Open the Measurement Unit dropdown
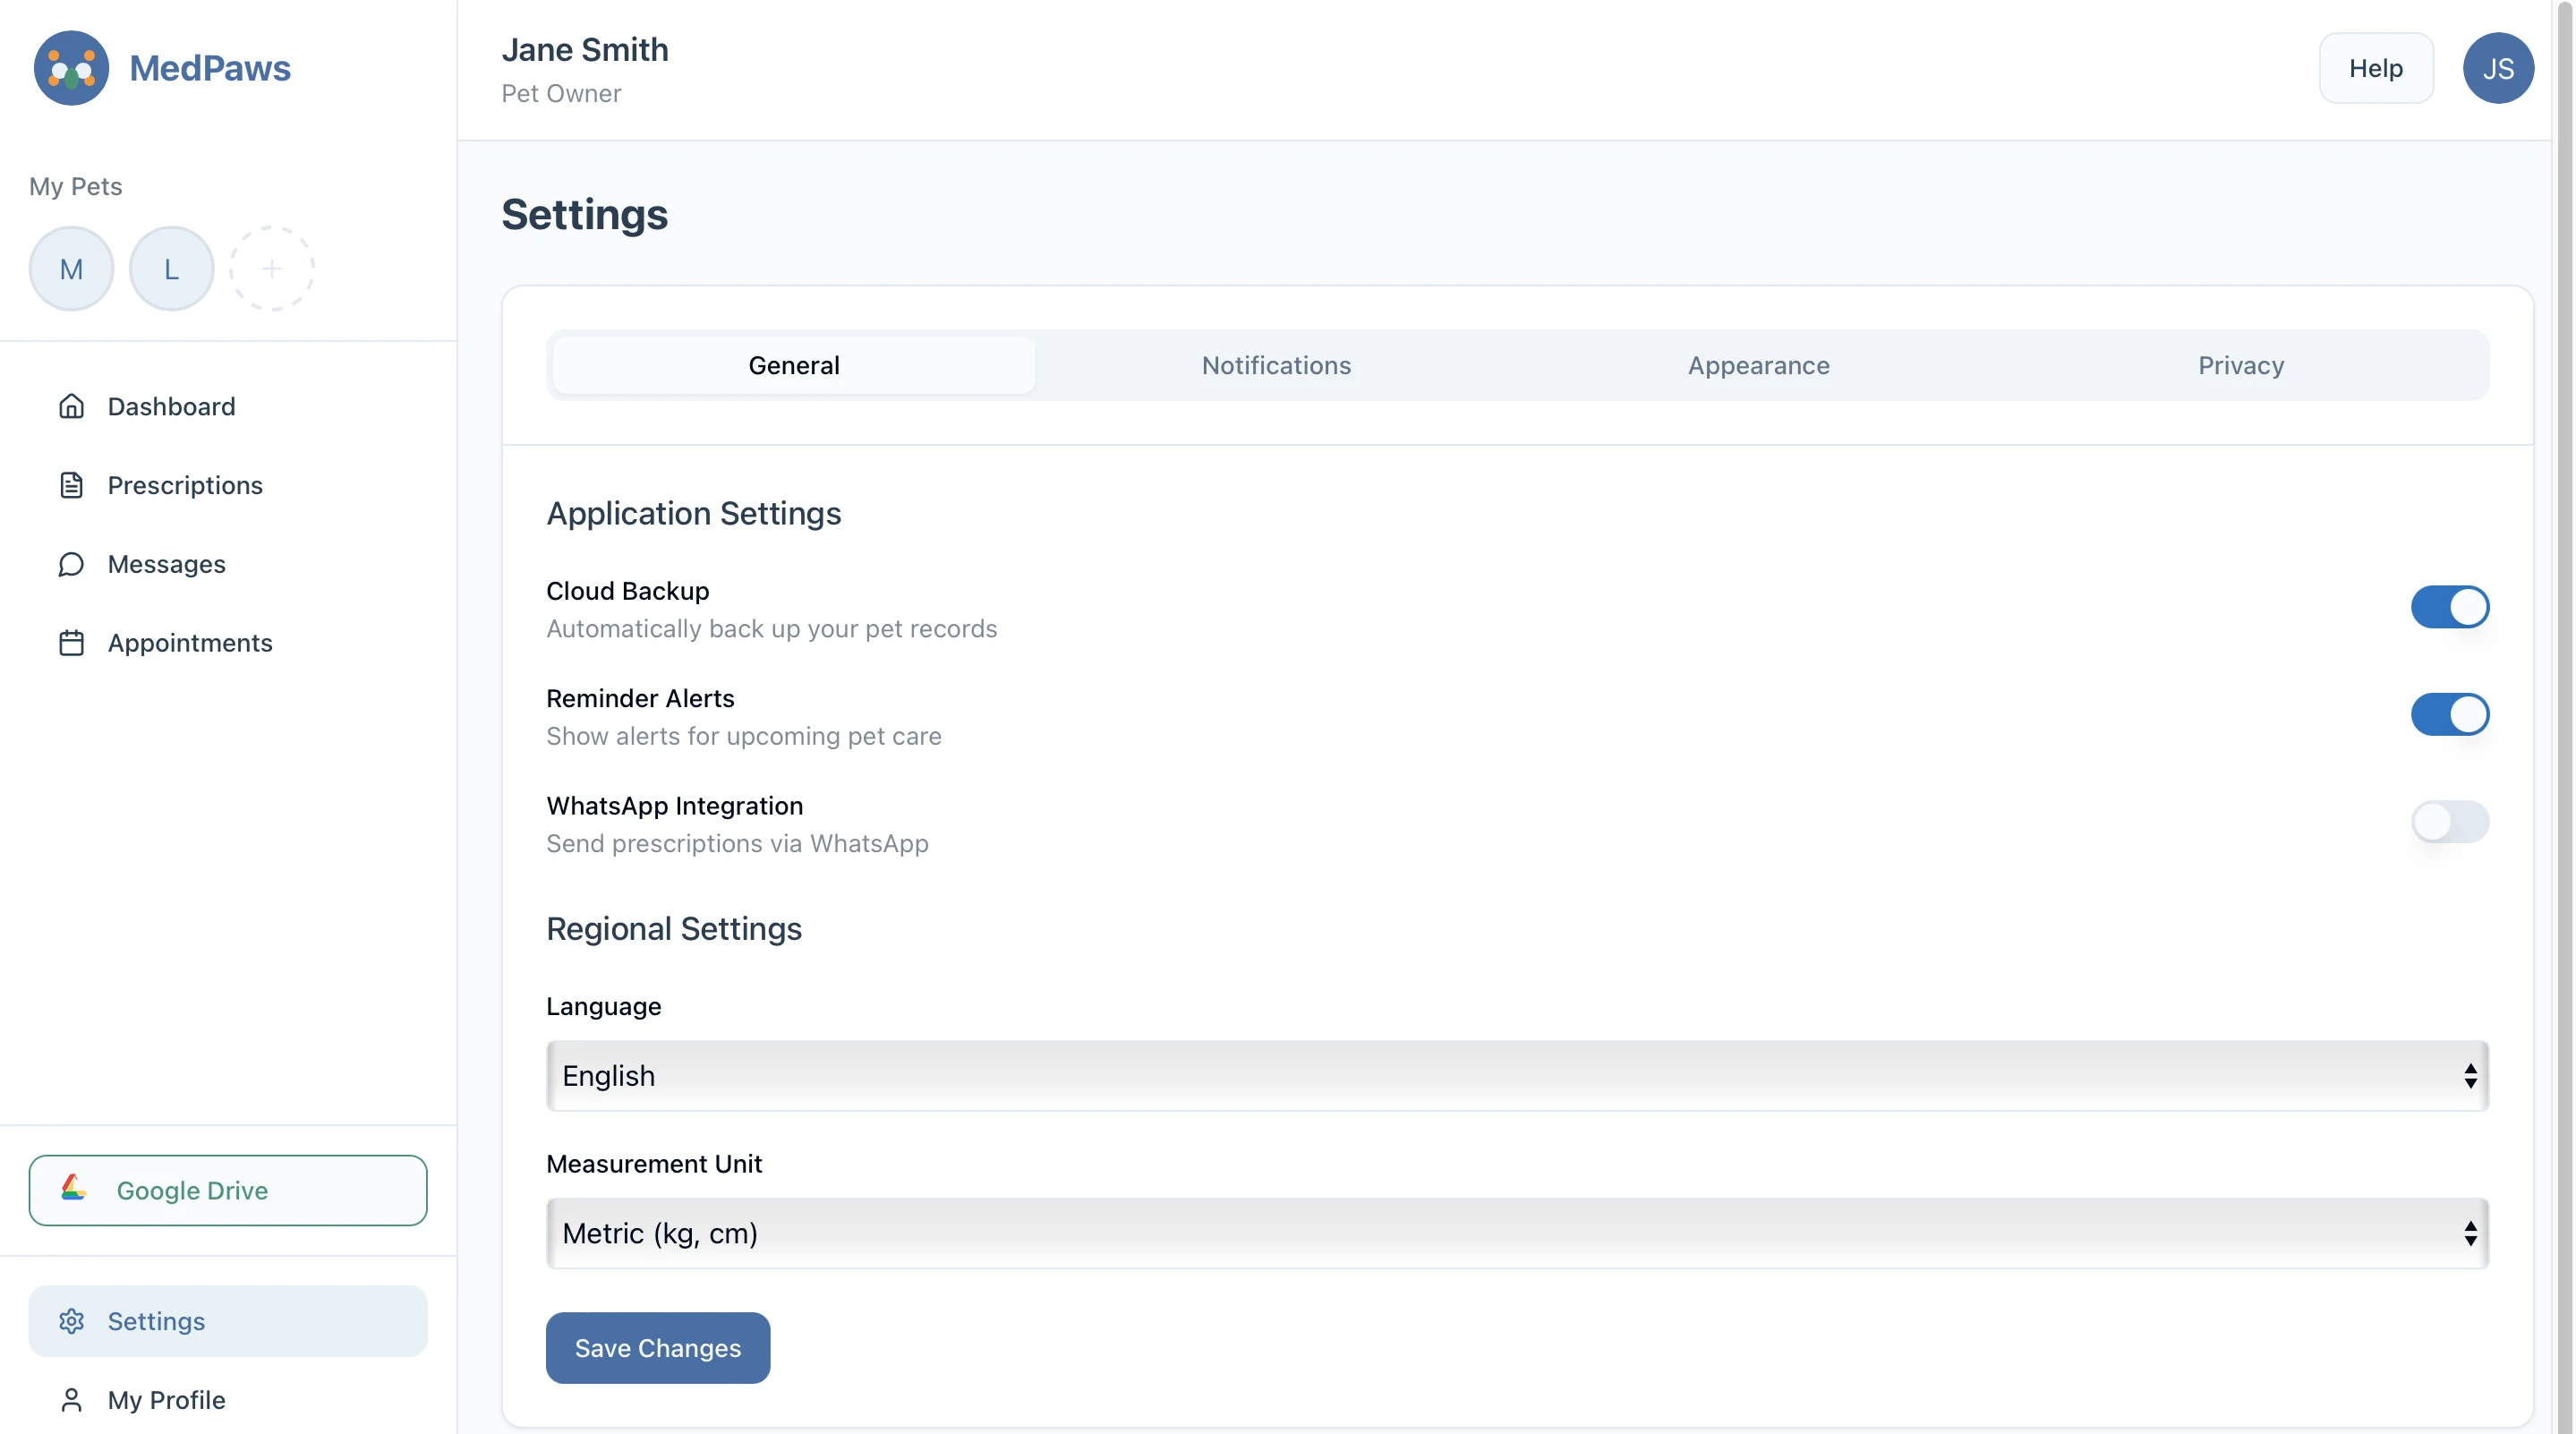The image size is (2576, 1434). 1517,1233
